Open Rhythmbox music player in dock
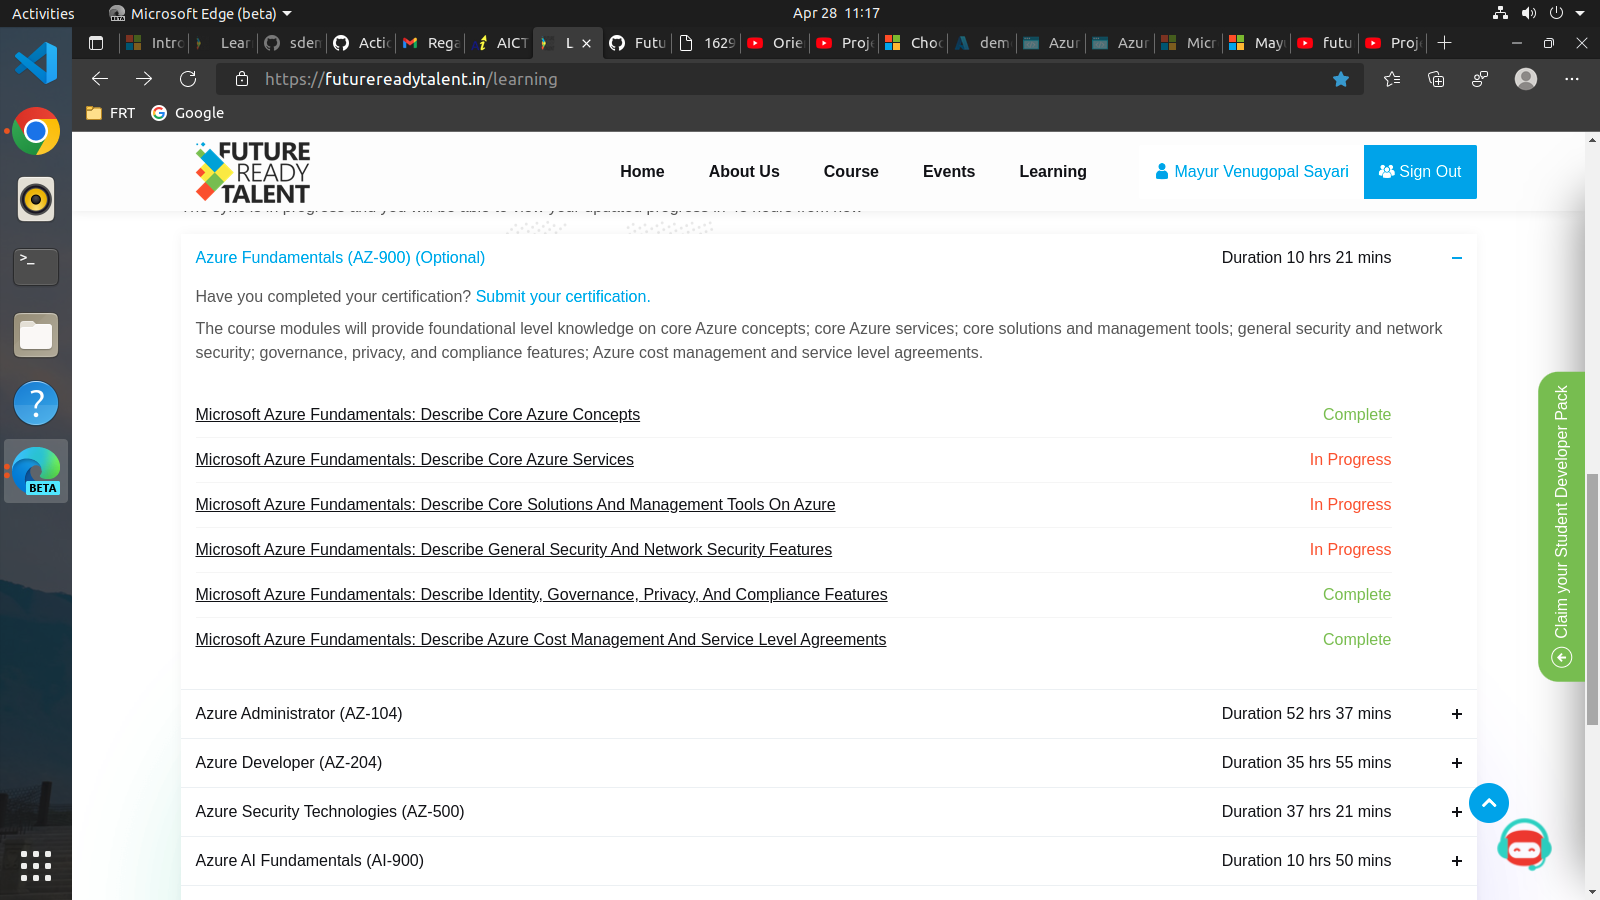This screenshot has height=900, width=1600. click(36, 199)
